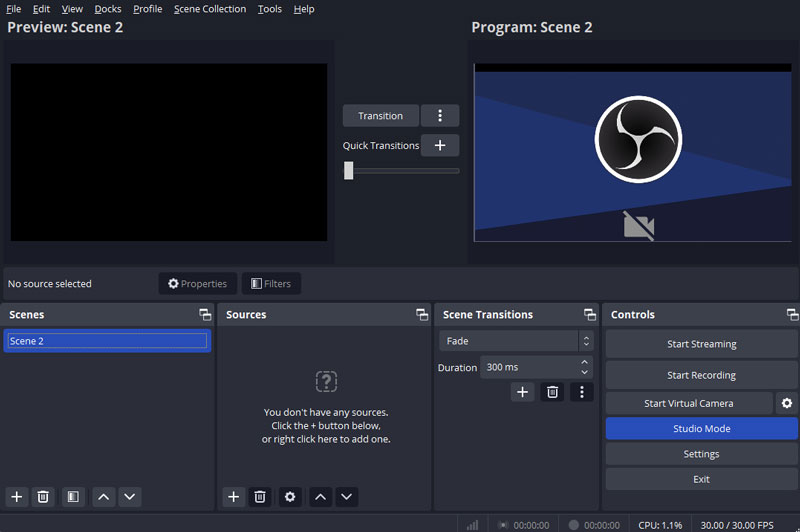Open Transition options three-dot menu
800x532 pixels.
pos(440,115)
